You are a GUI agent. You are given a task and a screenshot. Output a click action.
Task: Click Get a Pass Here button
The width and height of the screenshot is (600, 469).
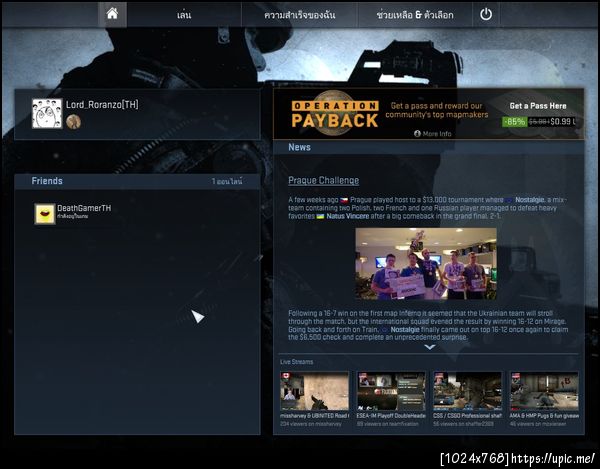coord(538,106)
